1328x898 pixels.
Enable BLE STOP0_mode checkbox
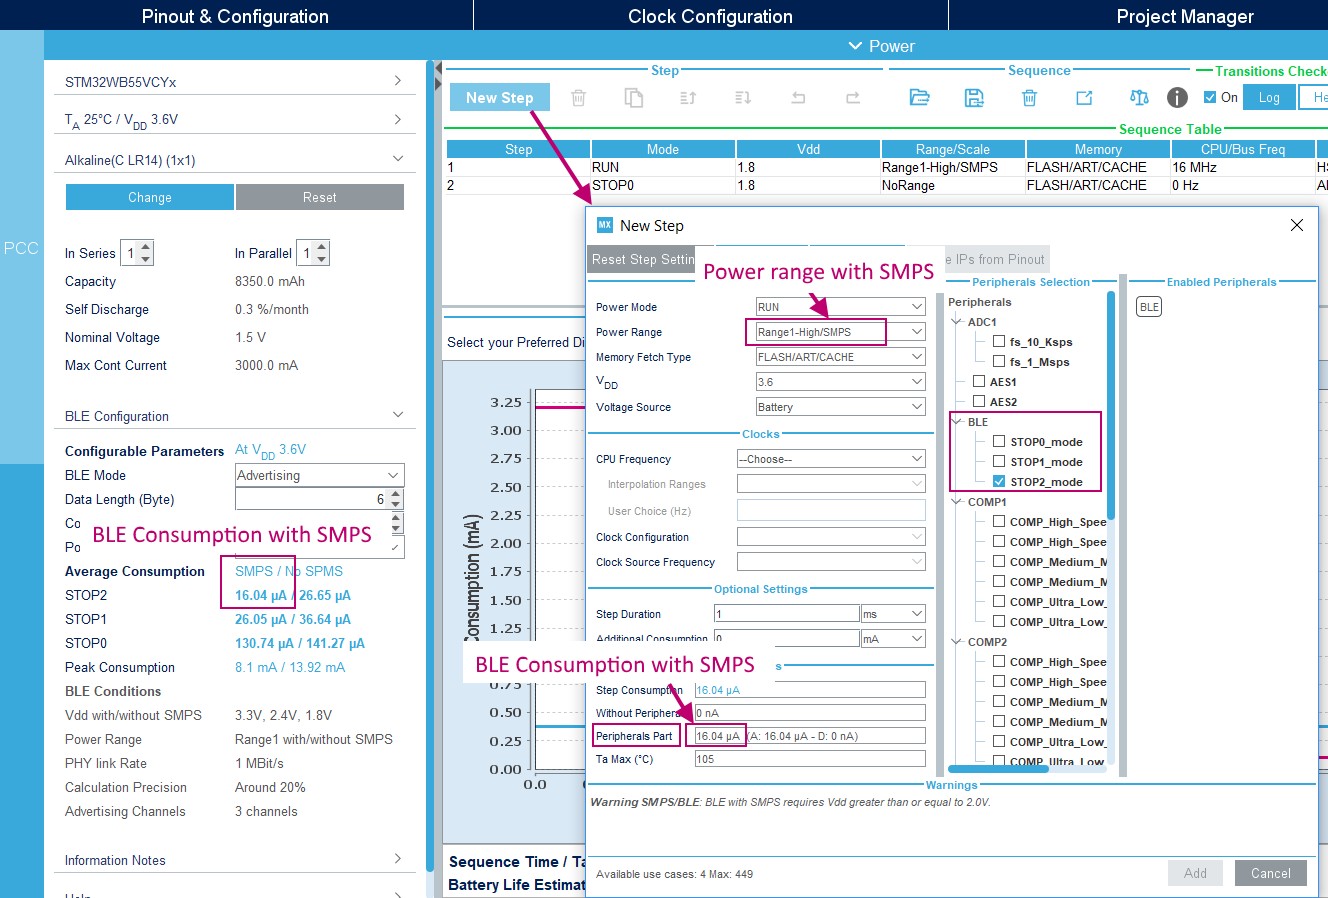999,442
